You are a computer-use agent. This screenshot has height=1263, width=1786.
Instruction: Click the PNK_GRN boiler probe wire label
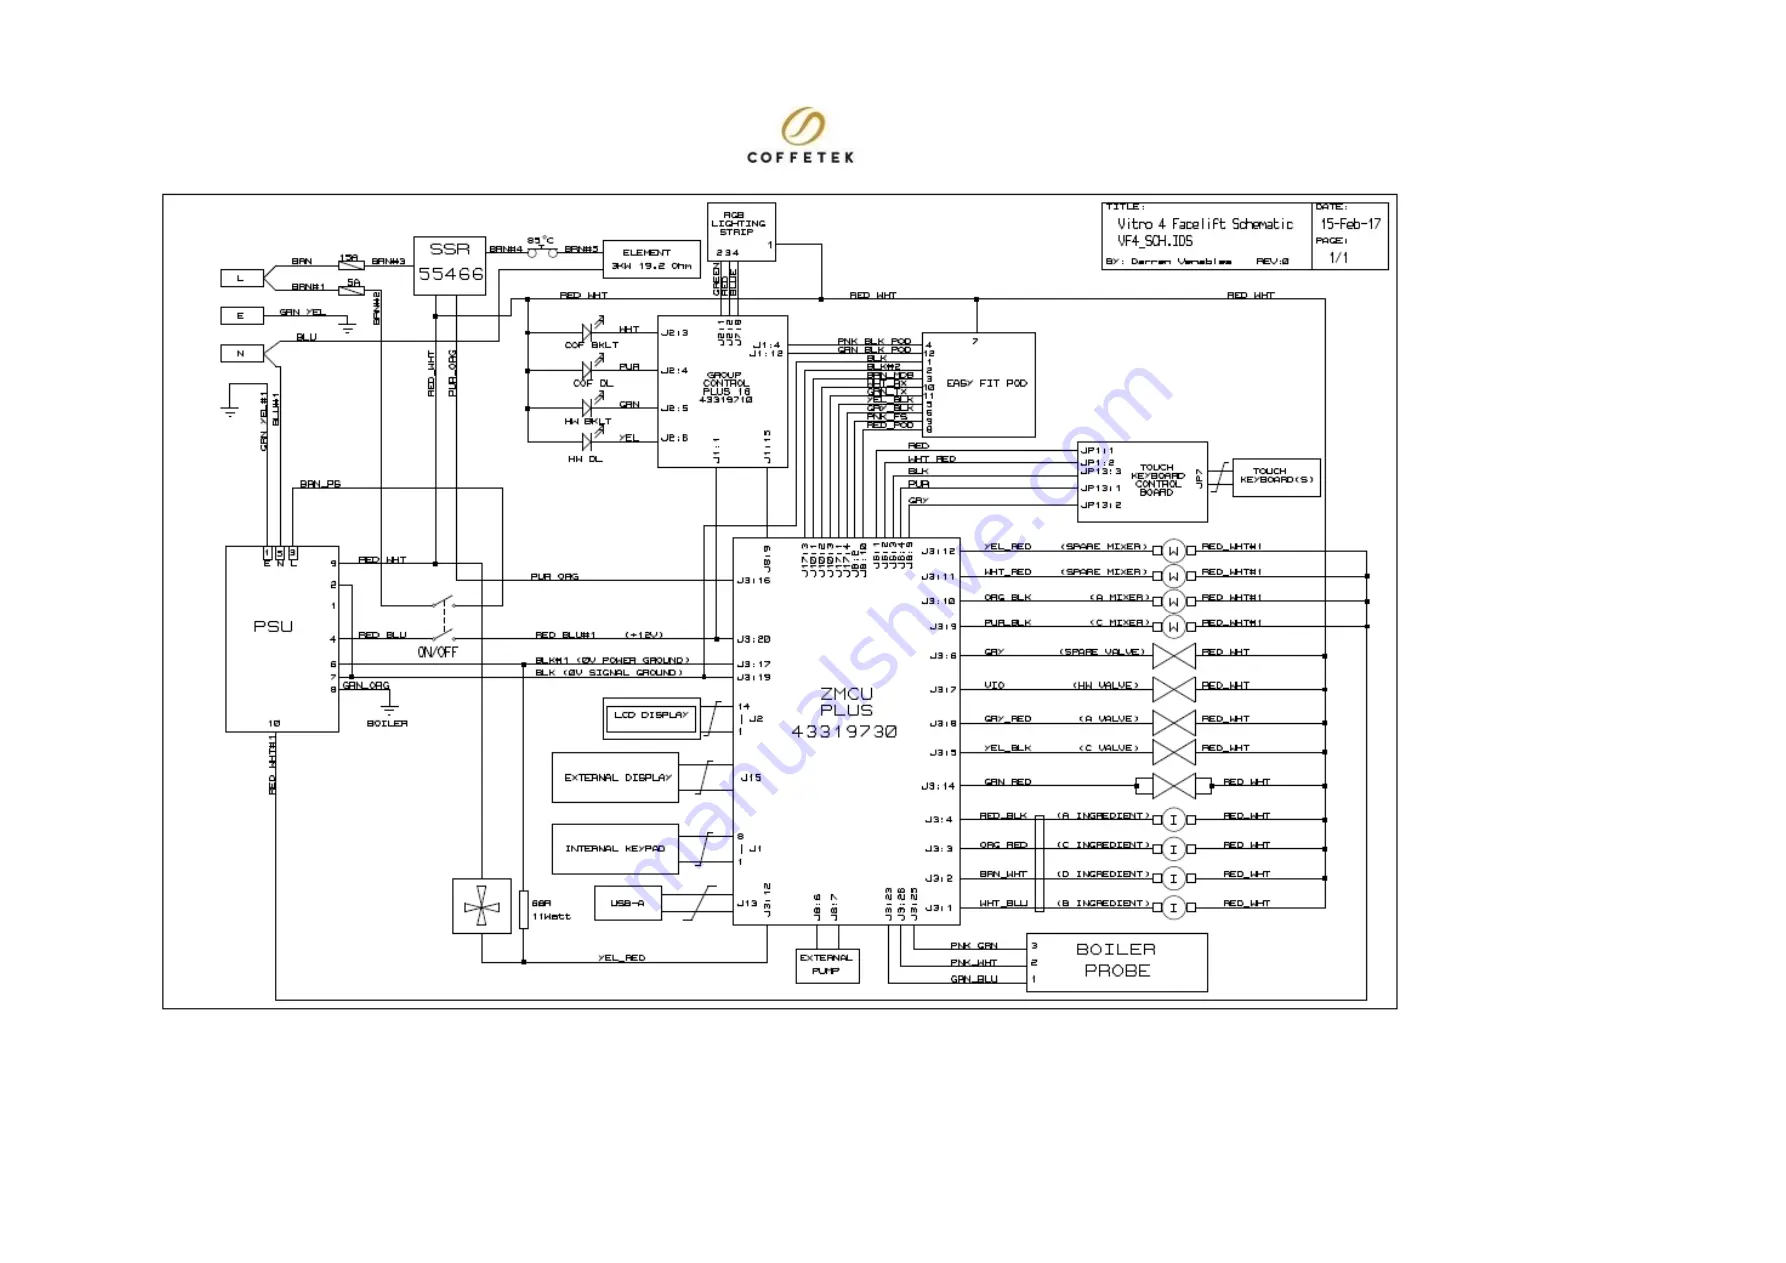click(x=974, y=945)
